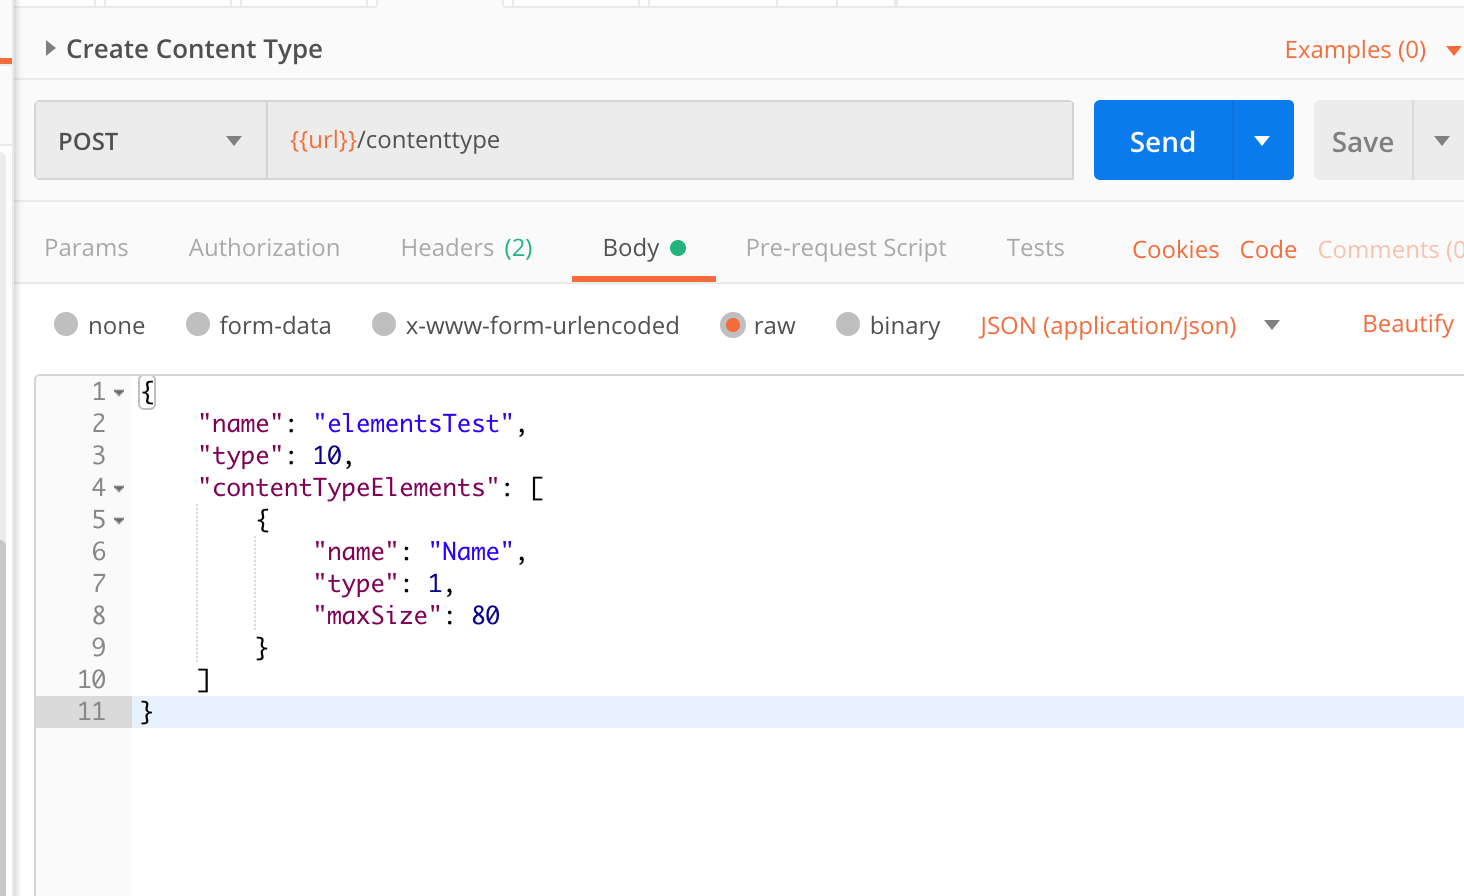This screenshot has width=1464, height=896.
Task: Switch to the Params tab
Action: (x=87, y=248)
